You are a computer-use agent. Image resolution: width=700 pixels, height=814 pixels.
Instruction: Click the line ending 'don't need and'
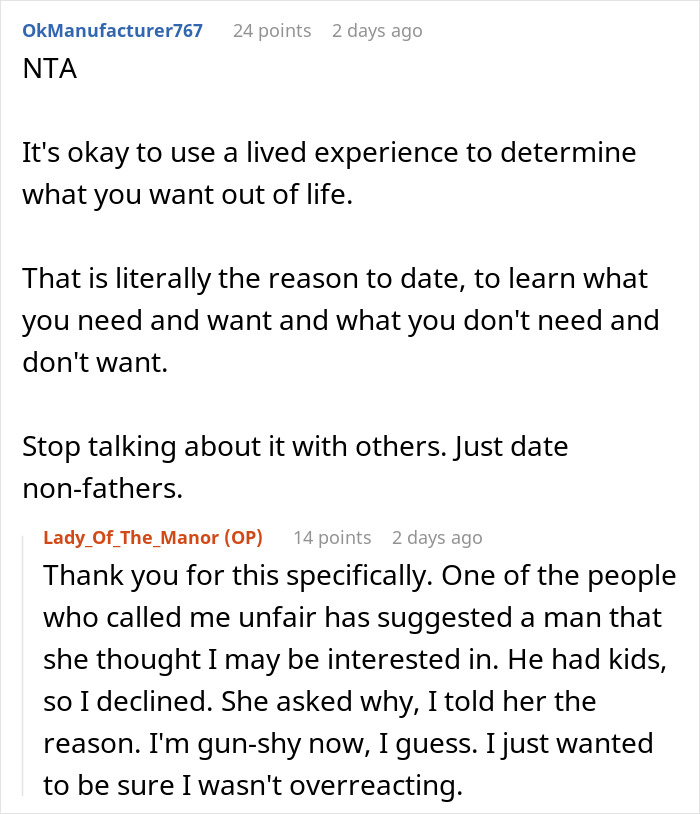coord(341,320)
